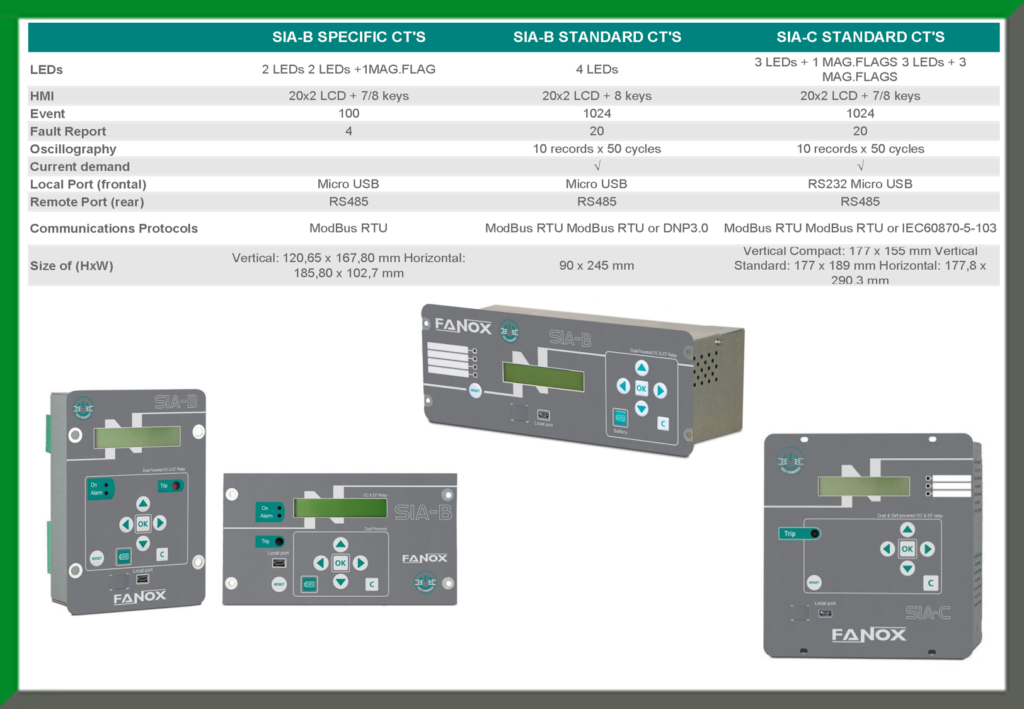The image size is (1024, 709).
Task: Switch to the SIA-C STANDARD CT'S column
Action: (x=860, y=36)
